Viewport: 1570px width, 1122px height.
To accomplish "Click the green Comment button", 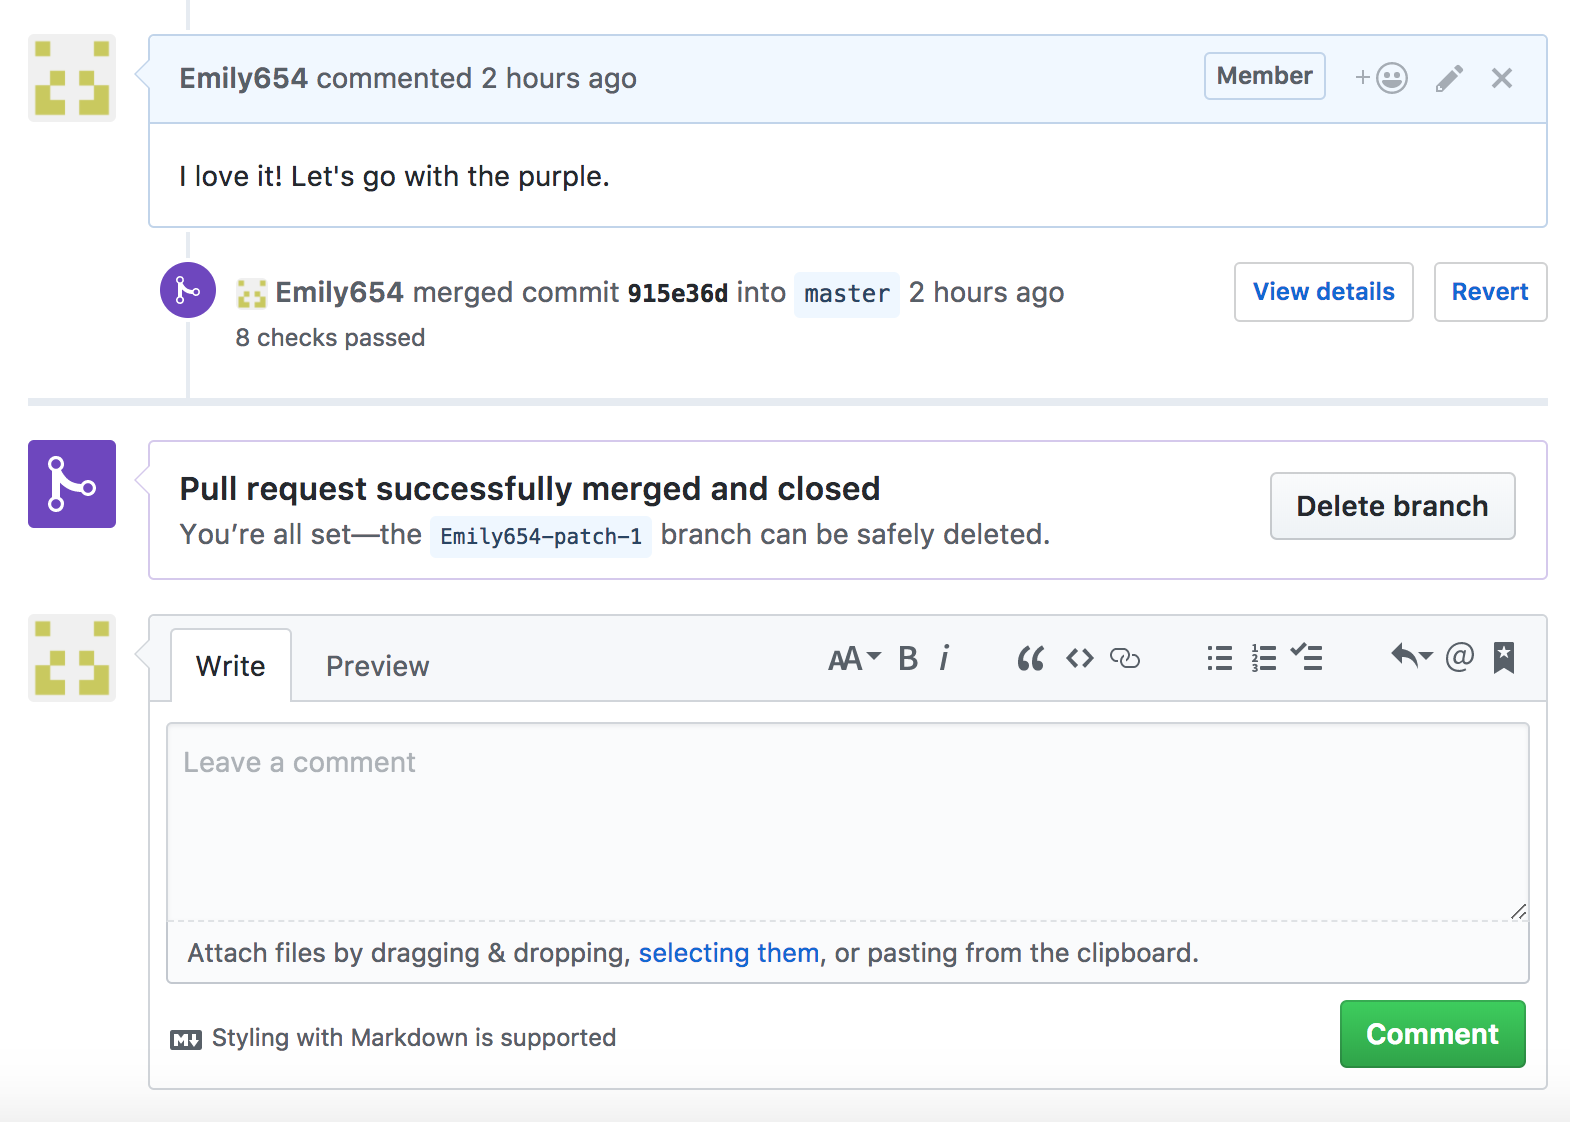I will 1432,1034.
